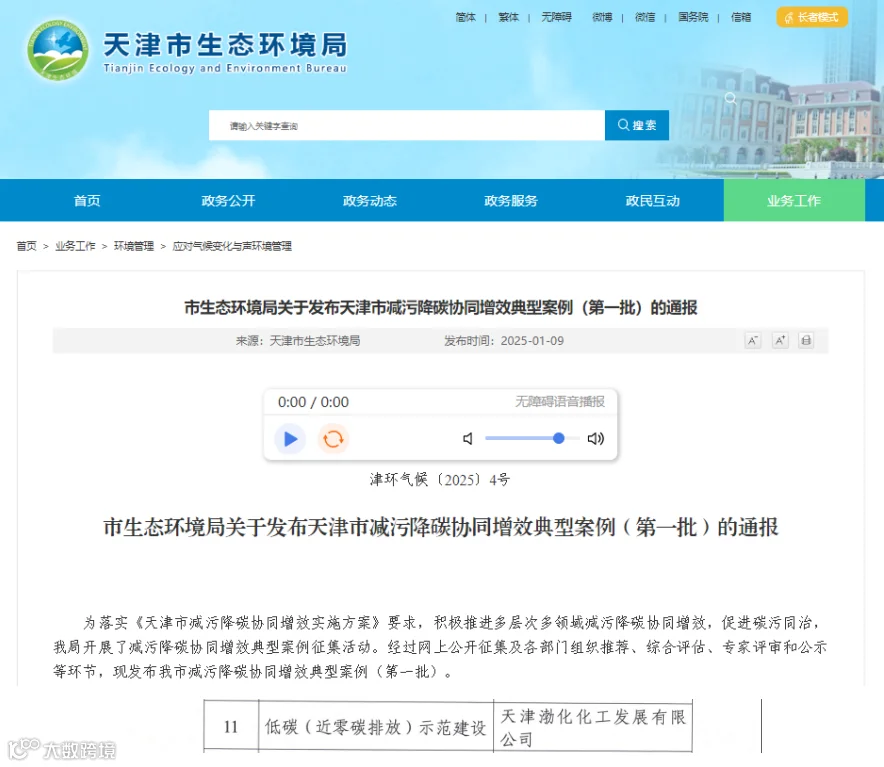Click the 发布时间: 2025-01-09 text
The width and height of the screenshot is (884, 767).
click(x=503, y=341)
